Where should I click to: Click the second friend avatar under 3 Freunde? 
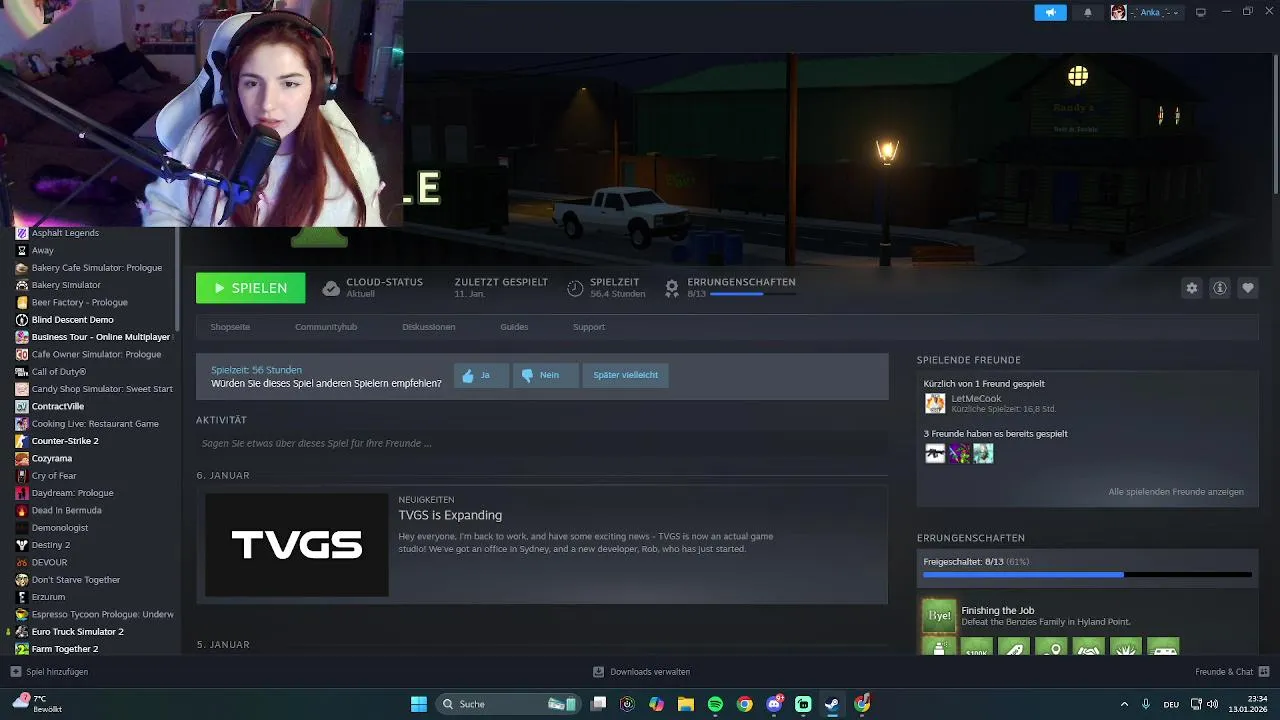click(959, 454)
